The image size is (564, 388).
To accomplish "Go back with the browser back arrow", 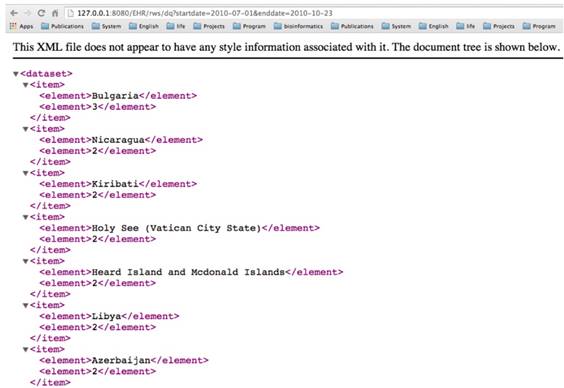I will [x=14, y=13].
